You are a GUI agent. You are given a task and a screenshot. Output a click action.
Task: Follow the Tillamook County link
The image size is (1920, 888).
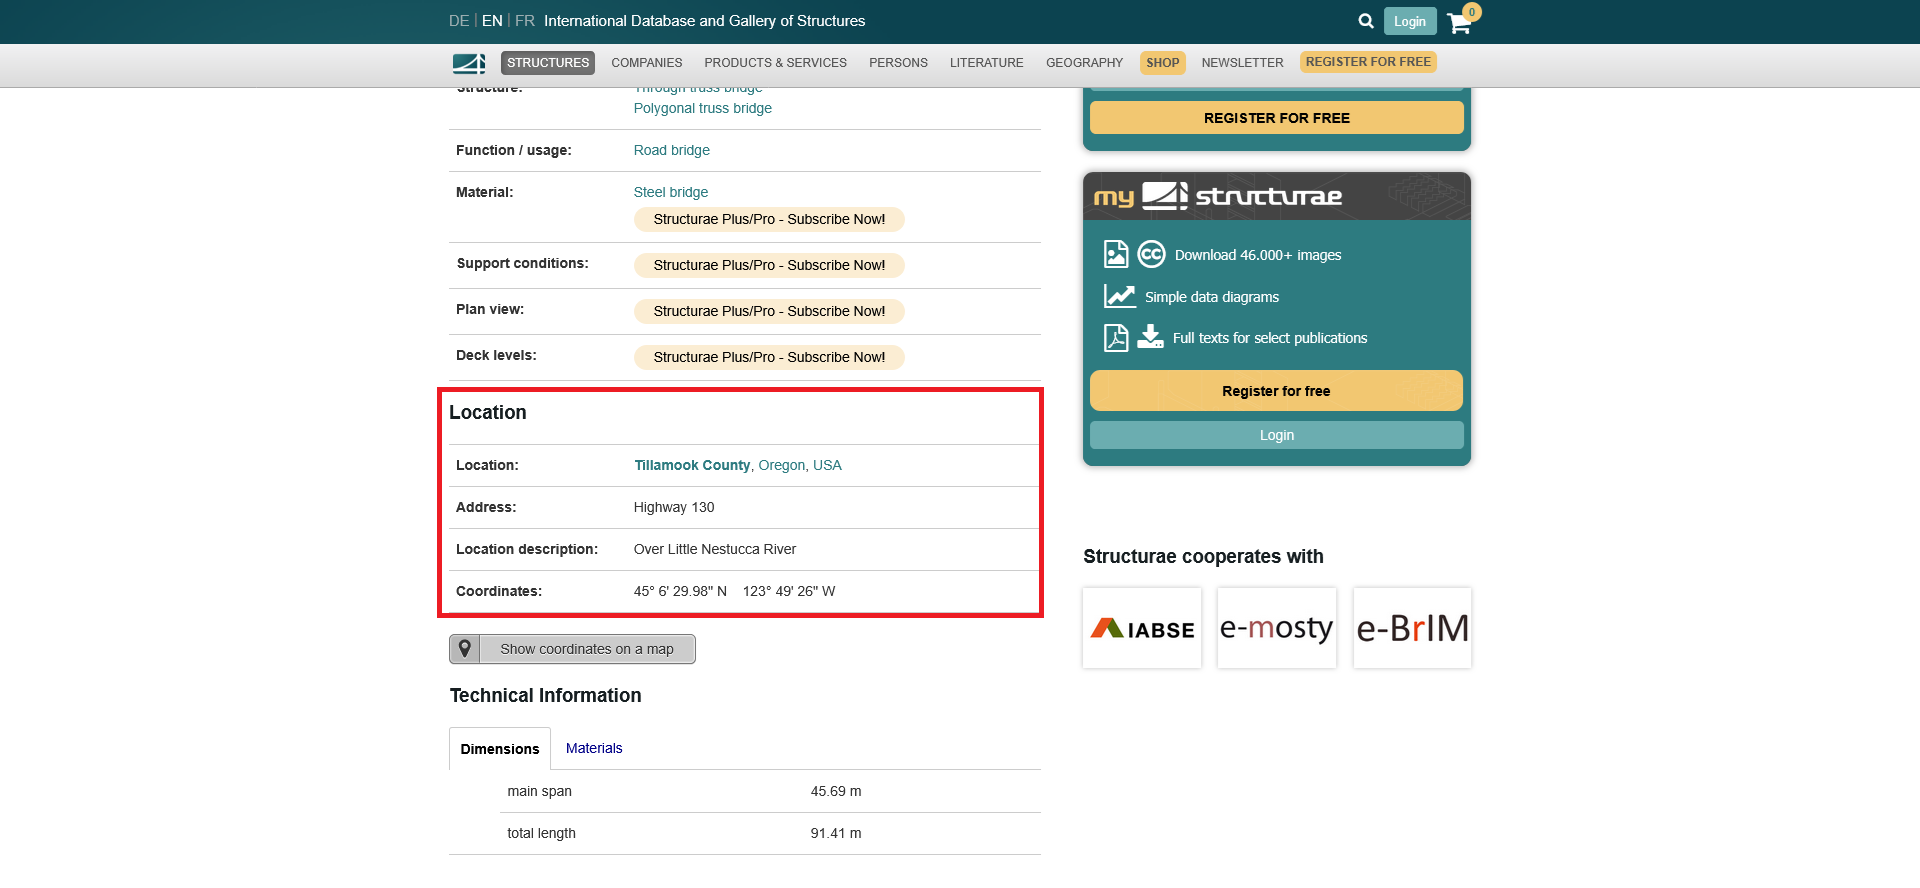point(692,465)
